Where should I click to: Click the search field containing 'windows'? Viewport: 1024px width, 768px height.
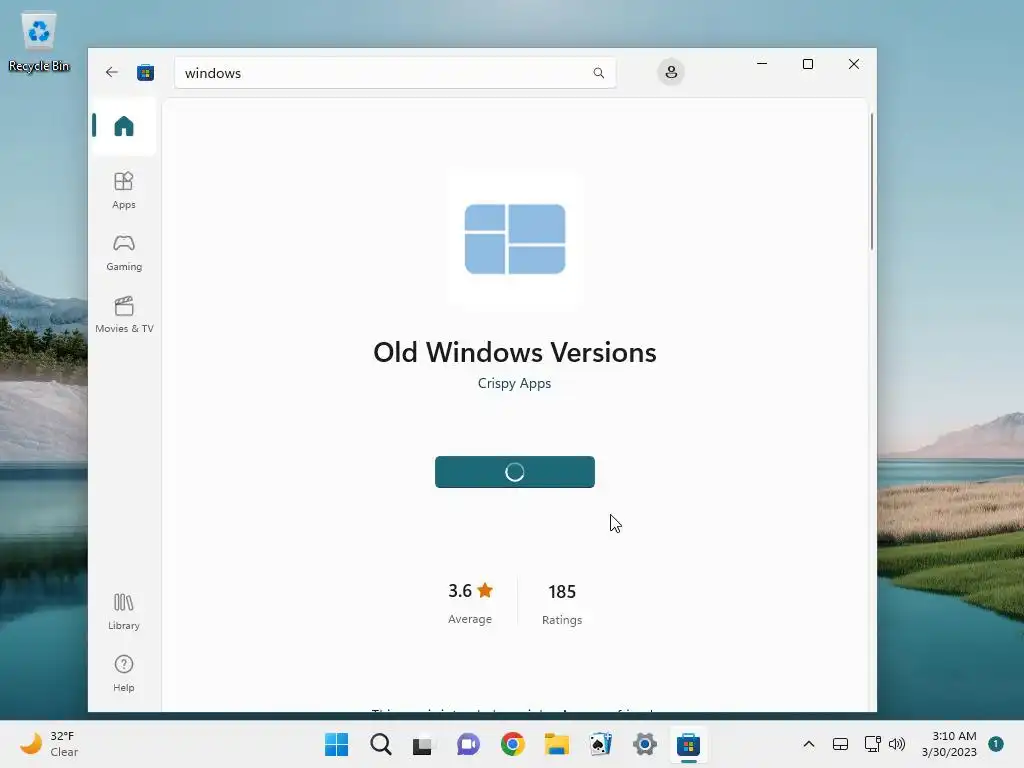[x=395, y=73]
